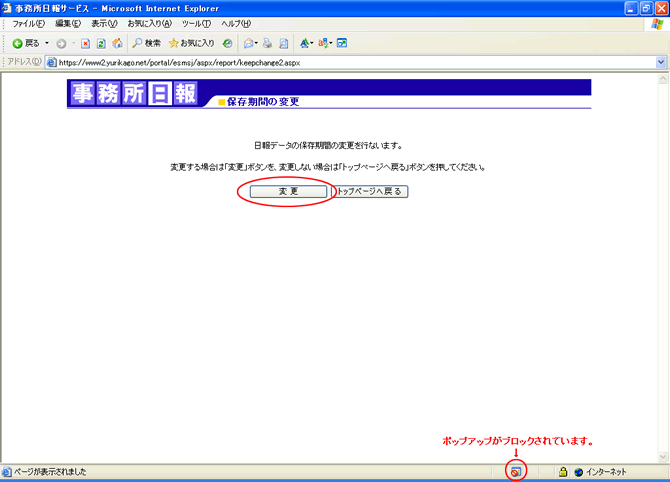Click the SSL padlock icon in status bar
The image size is (670, 482).
tap(563, 471)
